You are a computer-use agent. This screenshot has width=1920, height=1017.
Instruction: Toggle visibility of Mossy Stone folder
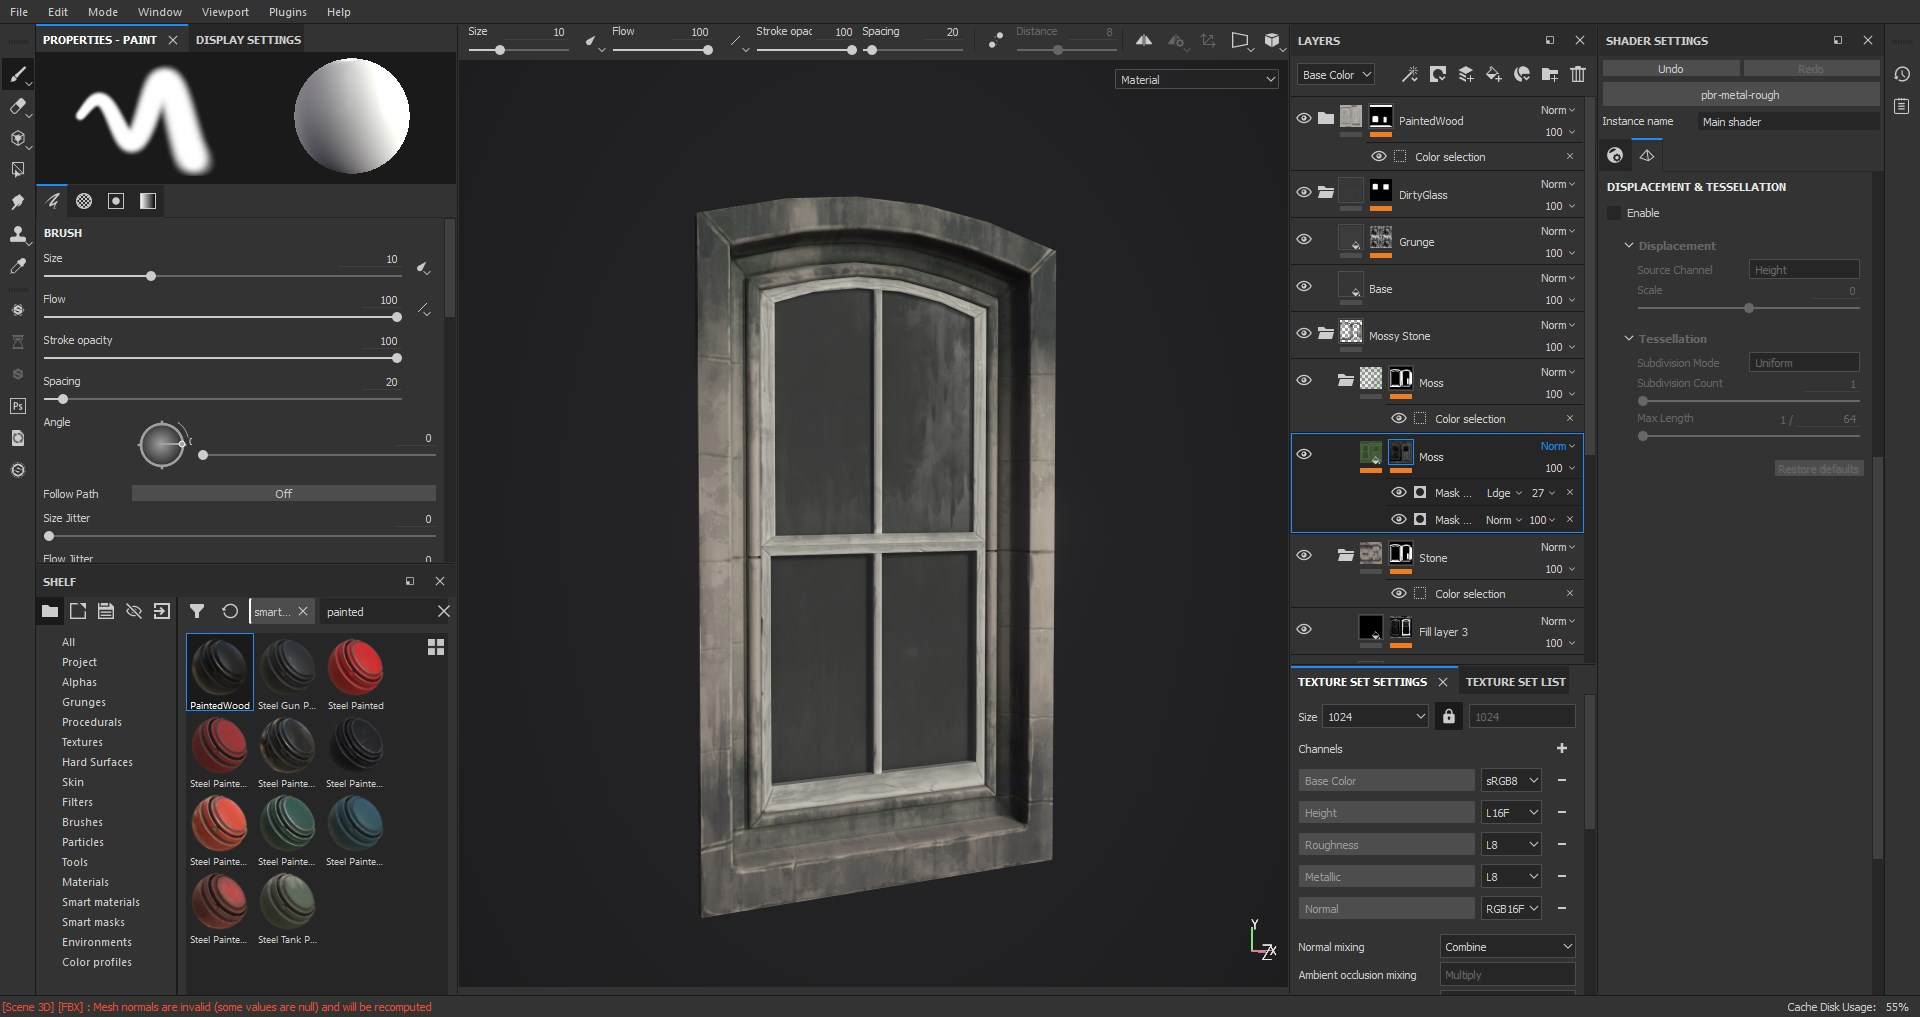click(1304, 333)
